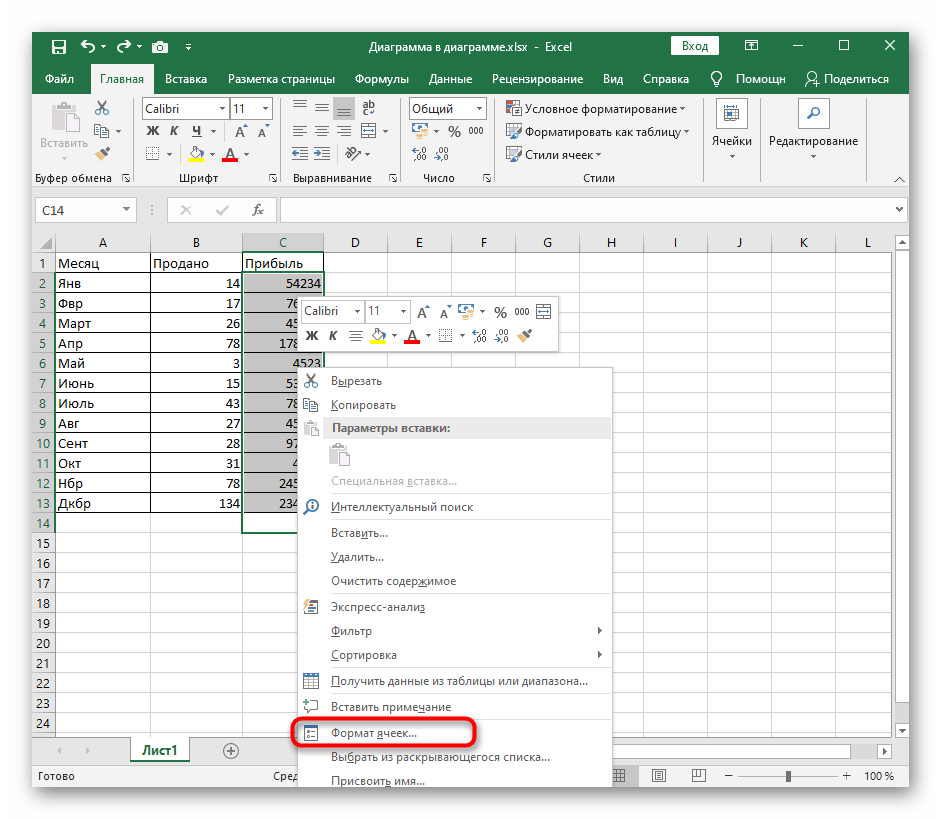Screen dimensions: 941x819
Task: Choose Вырезать in context menu
Action: click(x=455, y=381)
